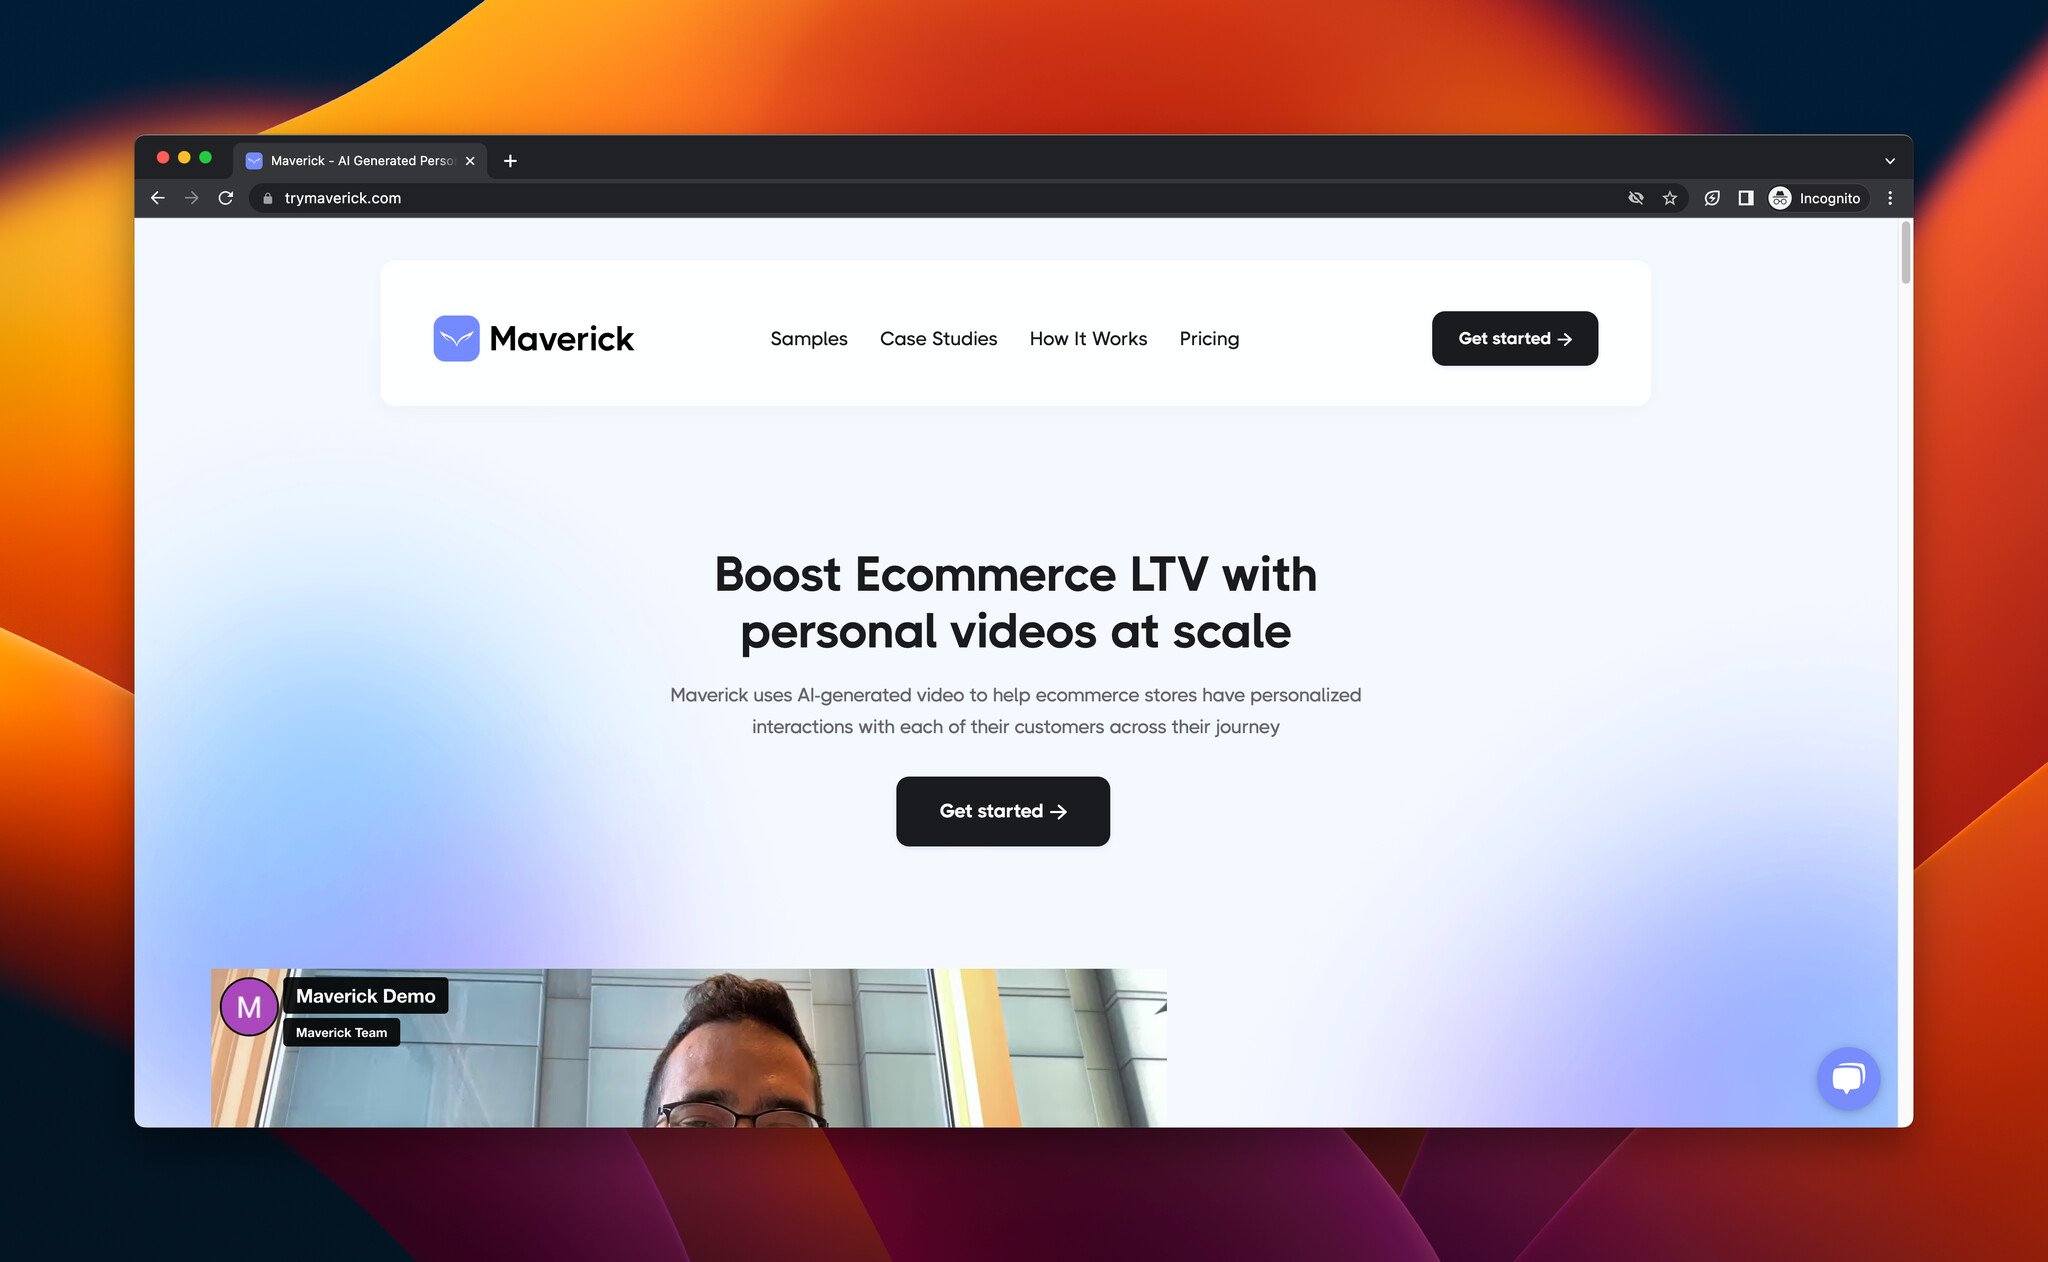Click the new tab plus button
The width and height of the screenshot is (2048, 1262).
coord(511,161)
